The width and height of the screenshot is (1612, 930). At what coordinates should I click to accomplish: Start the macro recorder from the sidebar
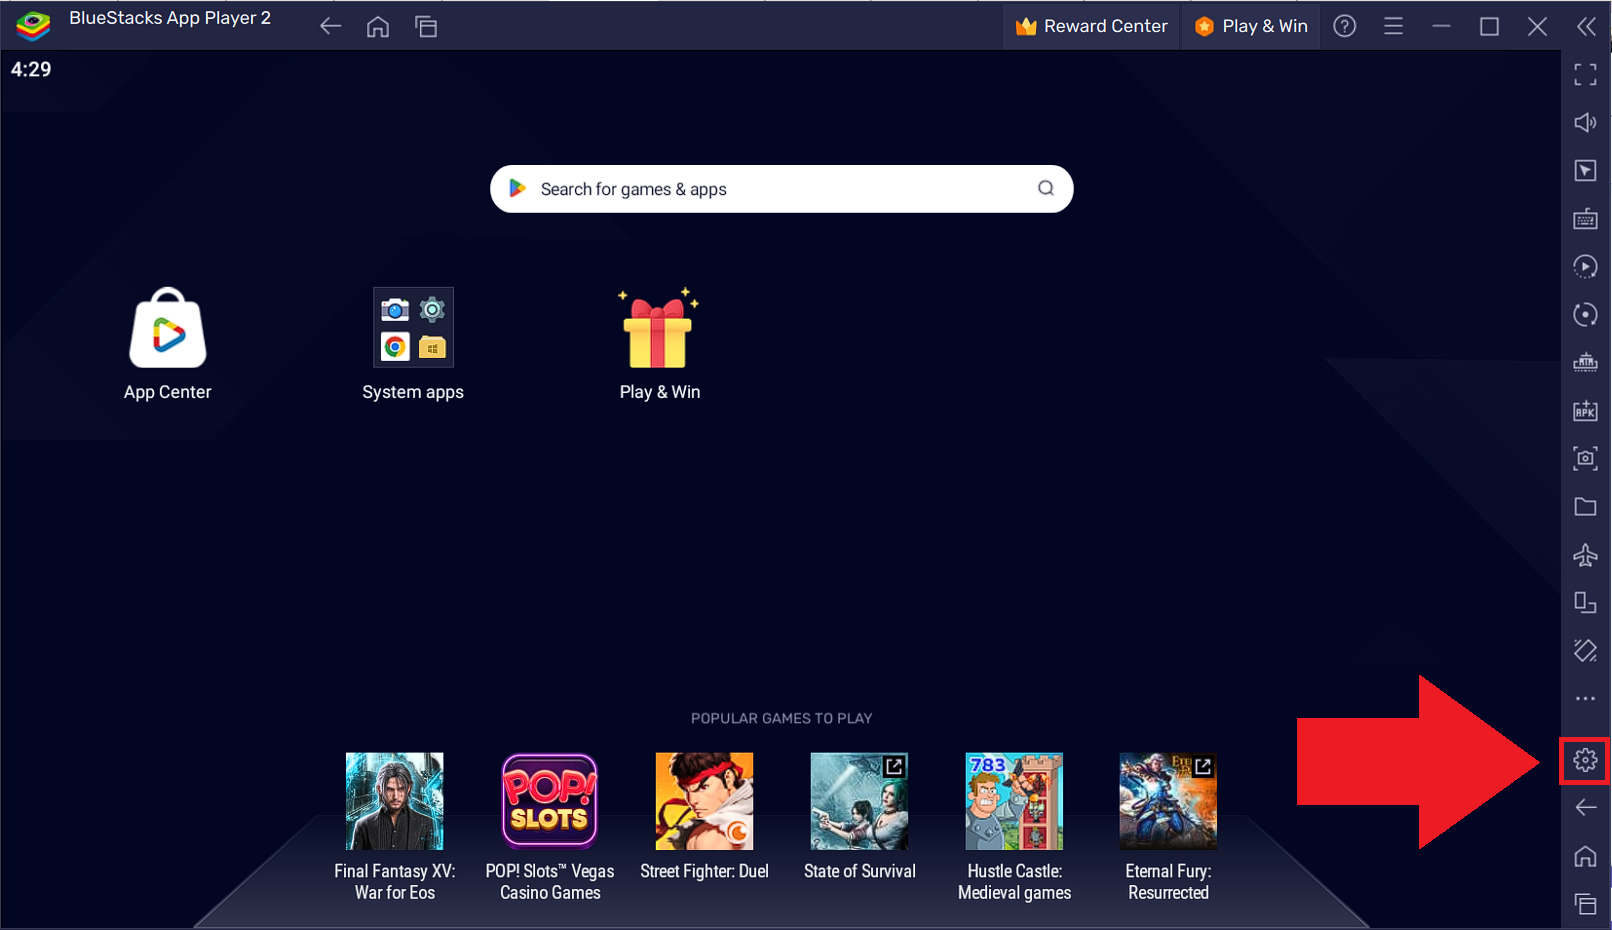pyautogui.click(x=1585, y=266)
